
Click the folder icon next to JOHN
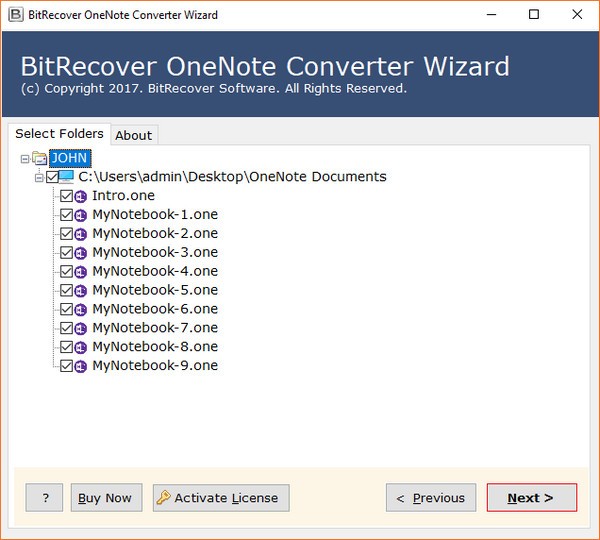(x=40, y=158)
